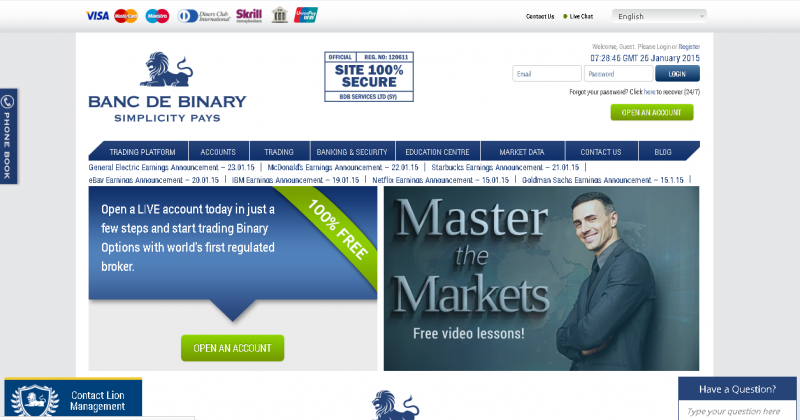
Task: Click the Visa payment icon
Action: [x=97, y=16]
